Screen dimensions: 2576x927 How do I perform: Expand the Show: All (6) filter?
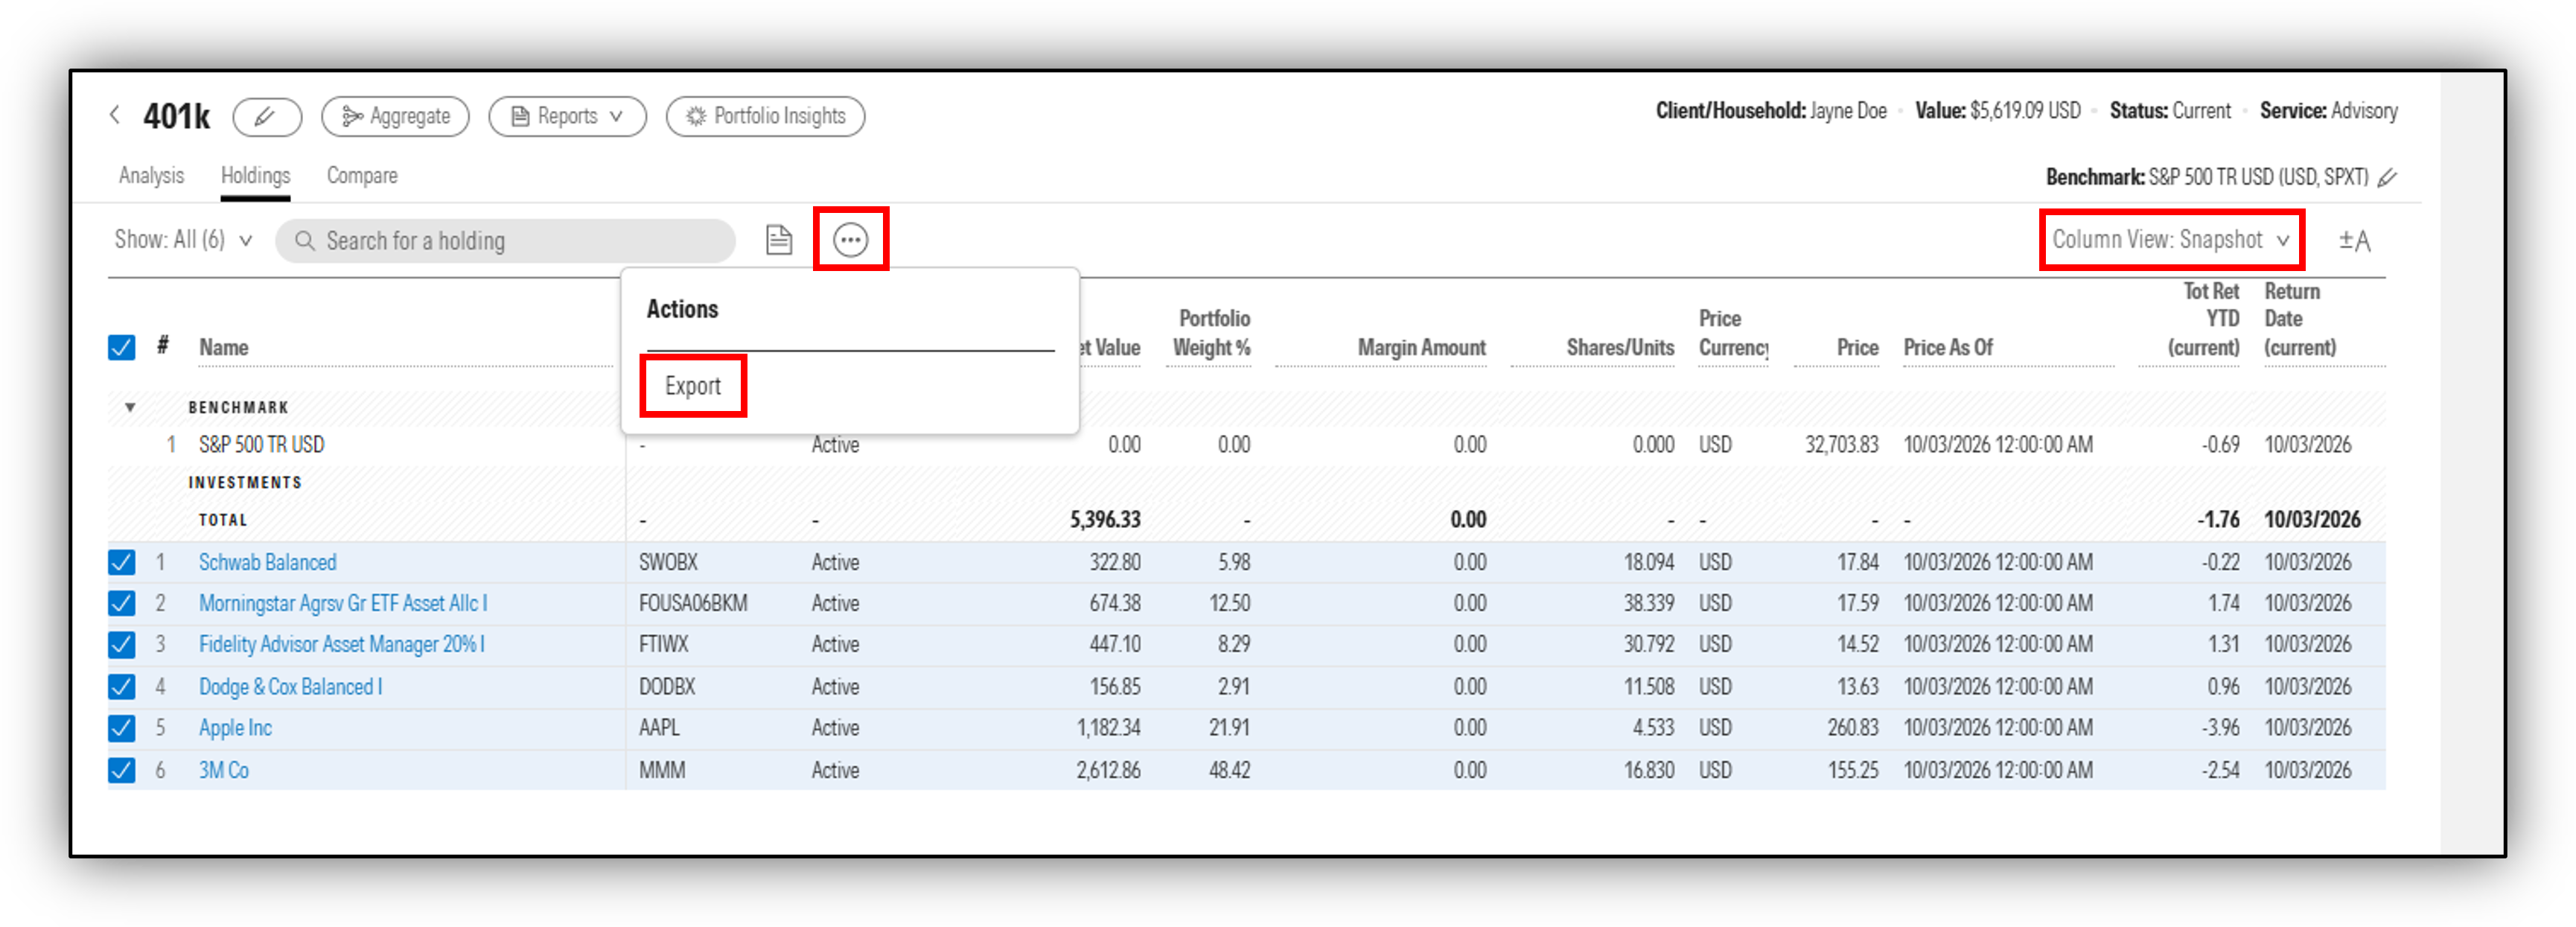[183, 240]
